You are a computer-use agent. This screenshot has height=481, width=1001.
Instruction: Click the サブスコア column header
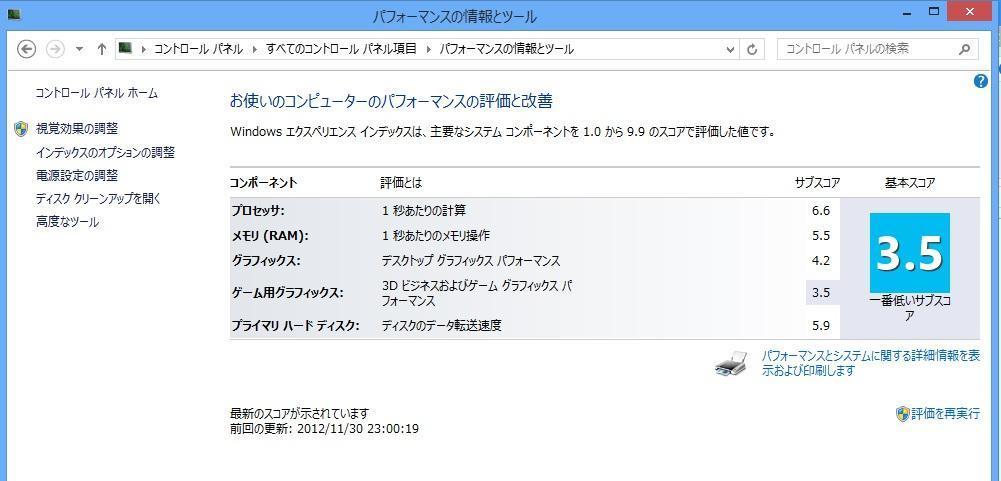[x=817, y=183]
